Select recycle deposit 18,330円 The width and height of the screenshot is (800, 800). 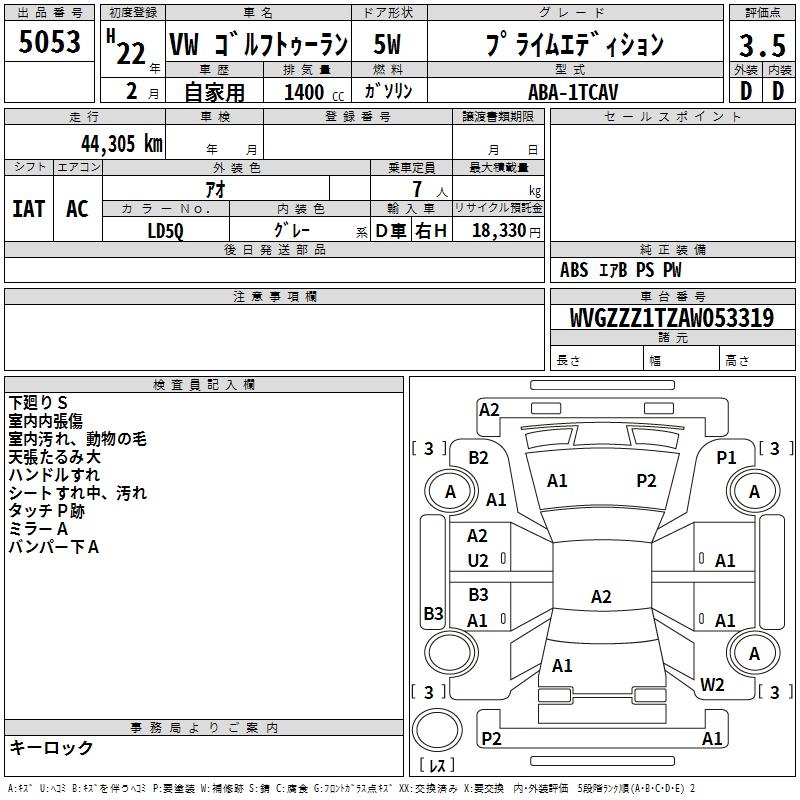pyautogui.click(x=506, y=231)
